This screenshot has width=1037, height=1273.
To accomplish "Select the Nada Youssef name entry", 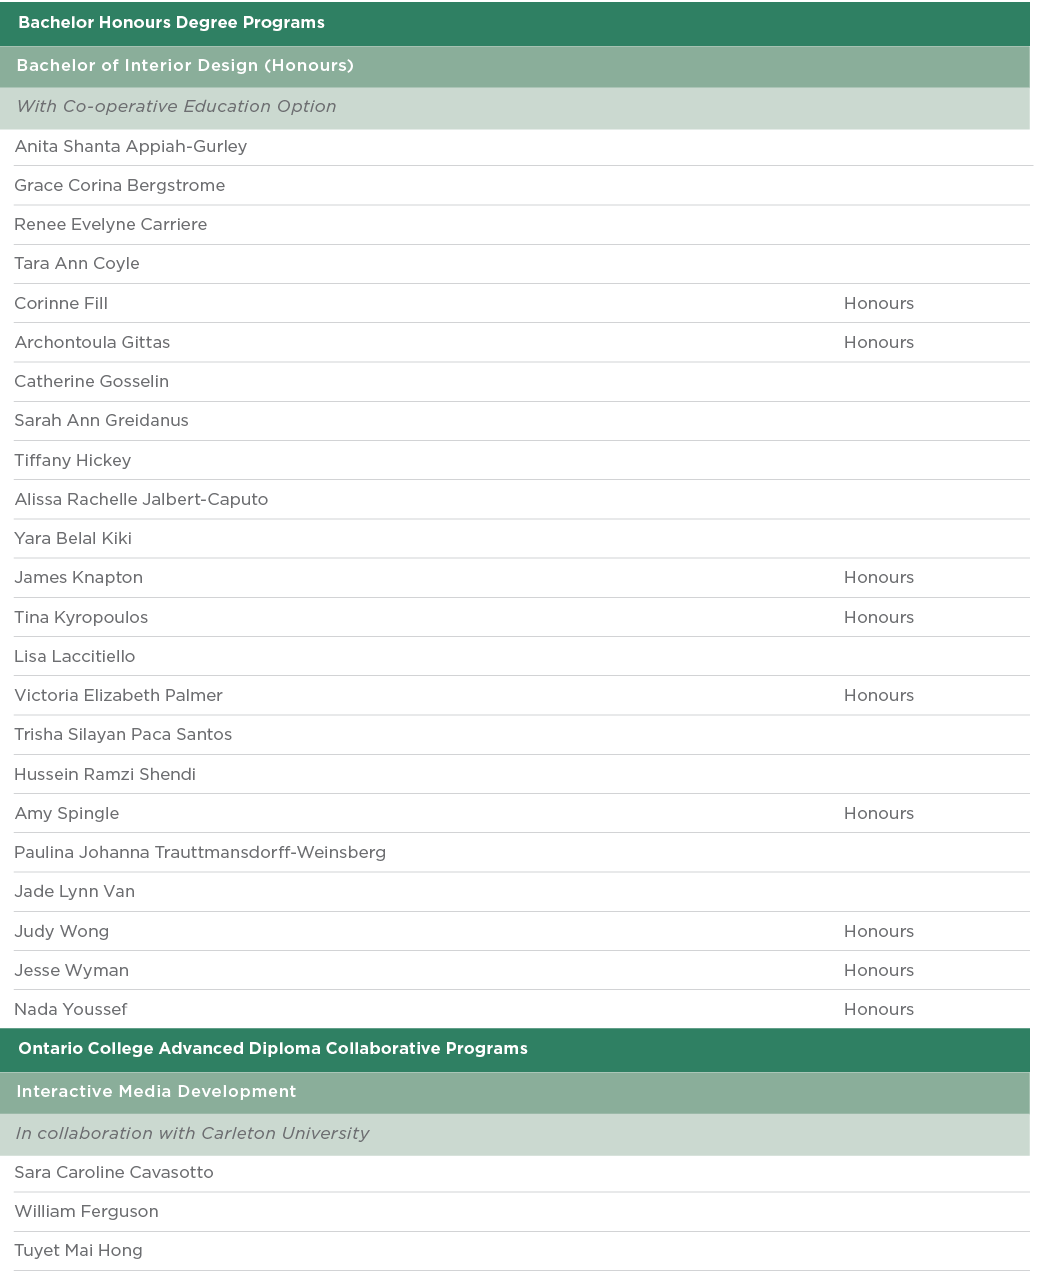I will 71,1009.
